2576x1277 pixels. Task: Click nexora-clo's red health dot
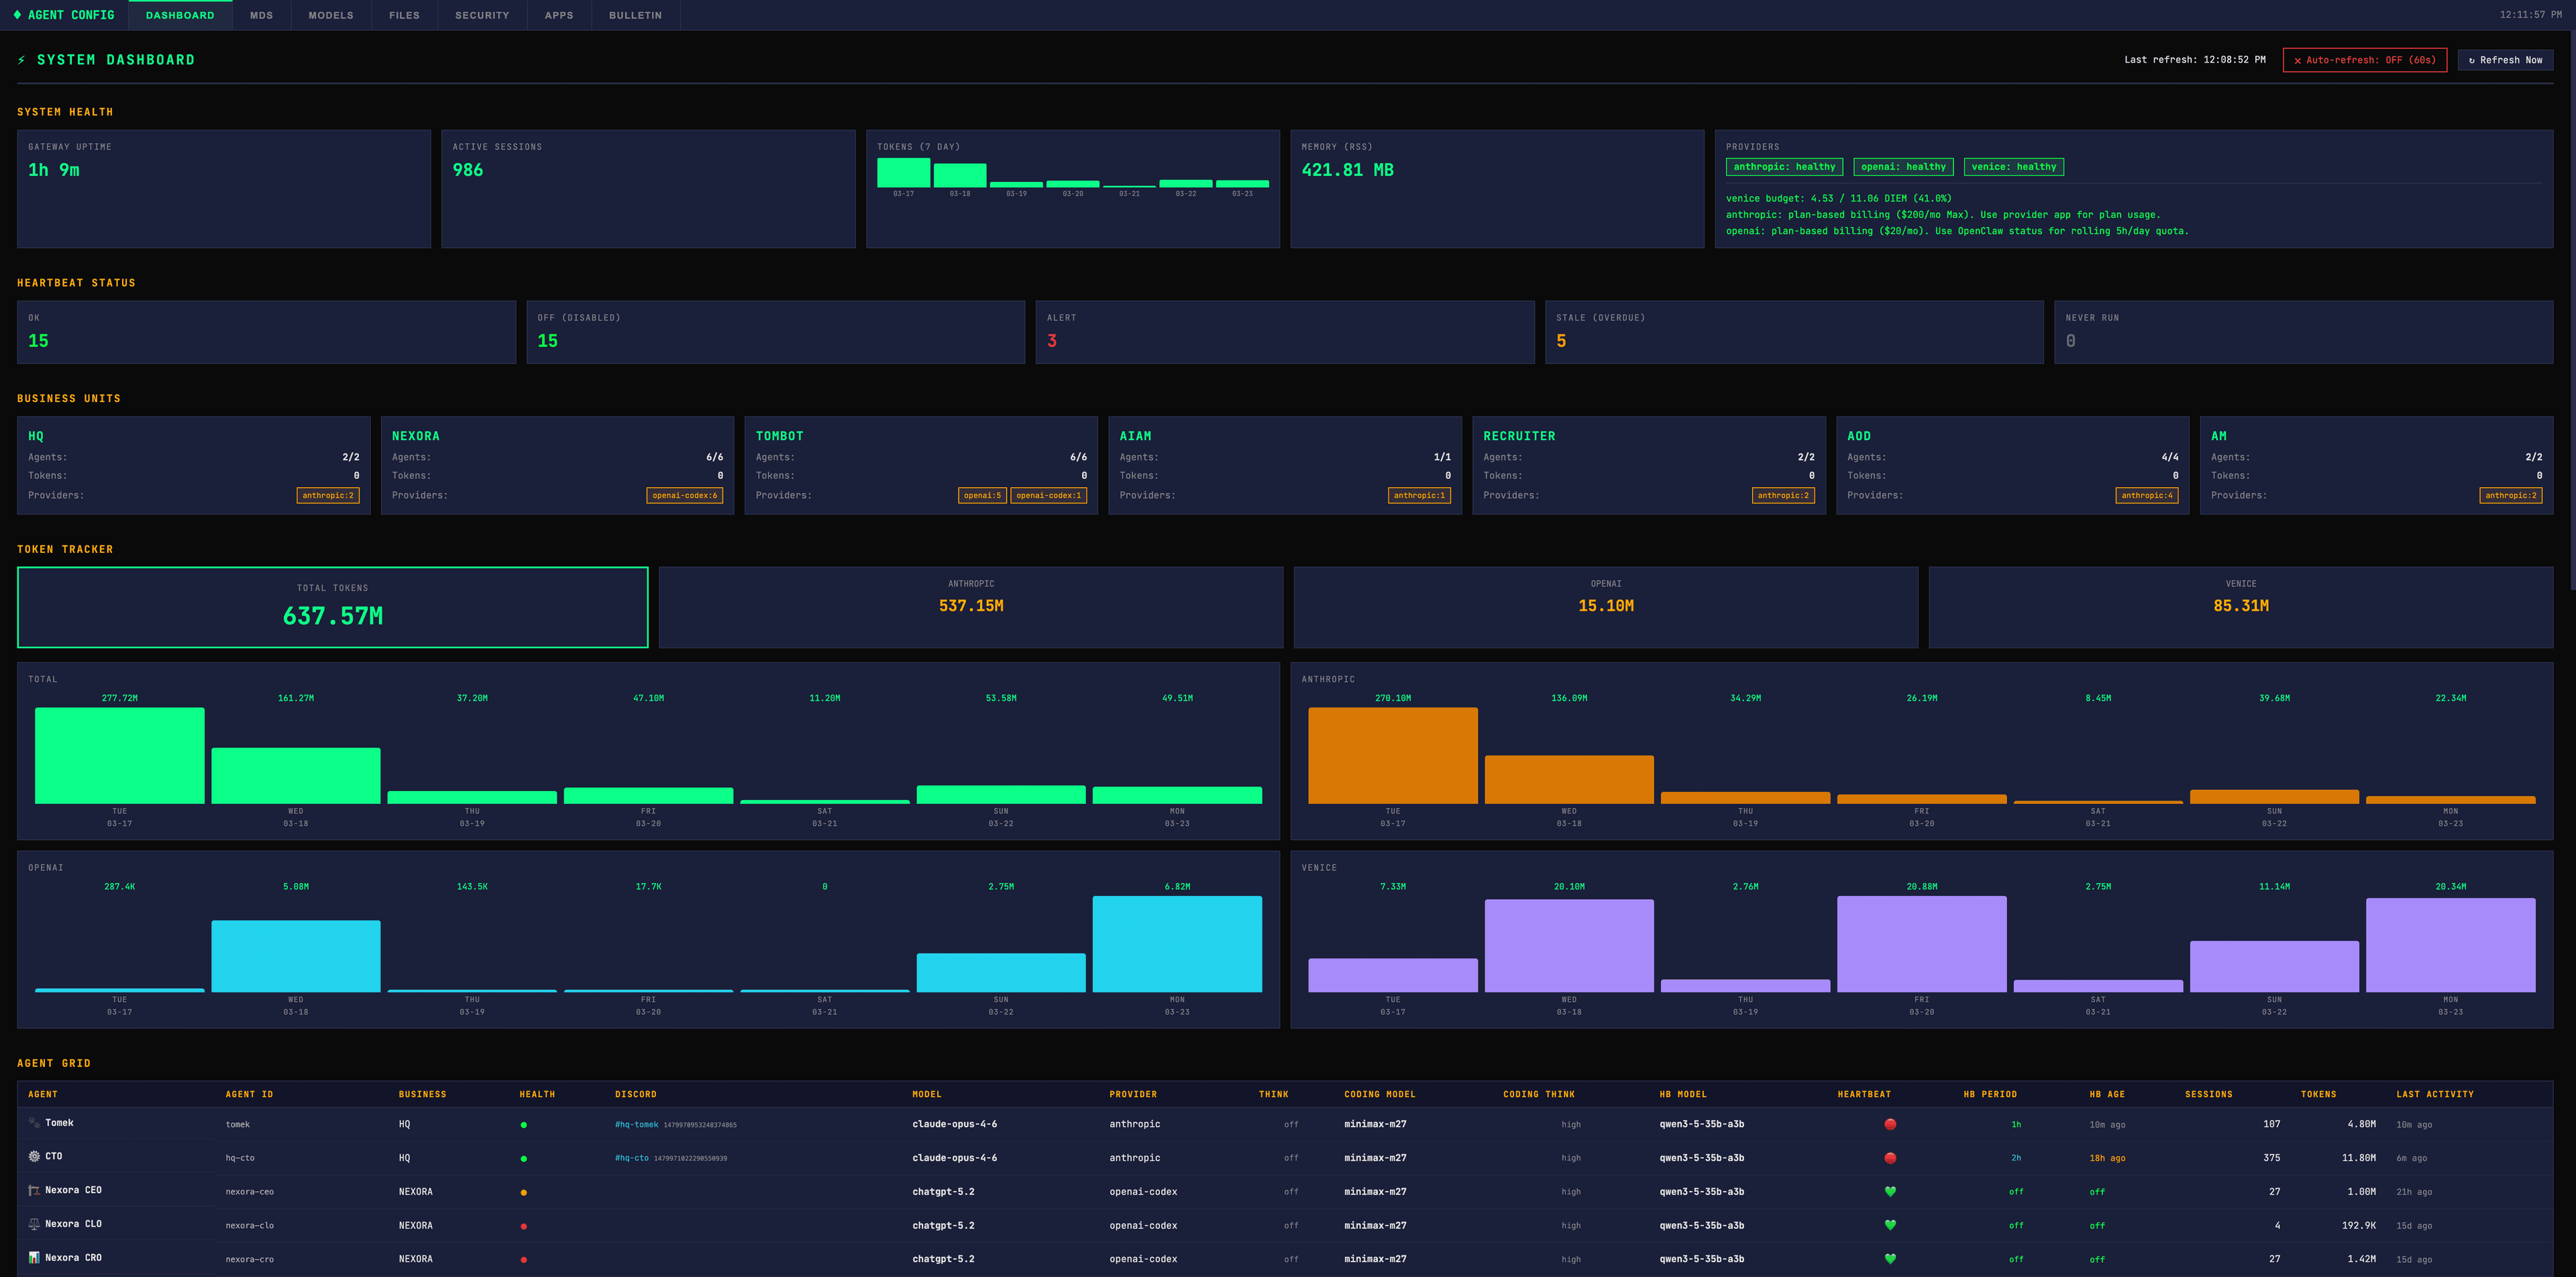524,1226
